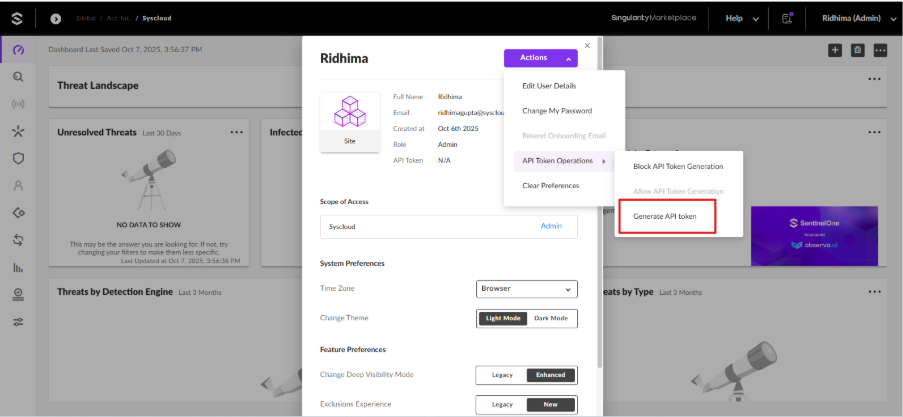Select Light Mode theme
The width and height of the screenshot is (903, 417).
tap(503, 318)
